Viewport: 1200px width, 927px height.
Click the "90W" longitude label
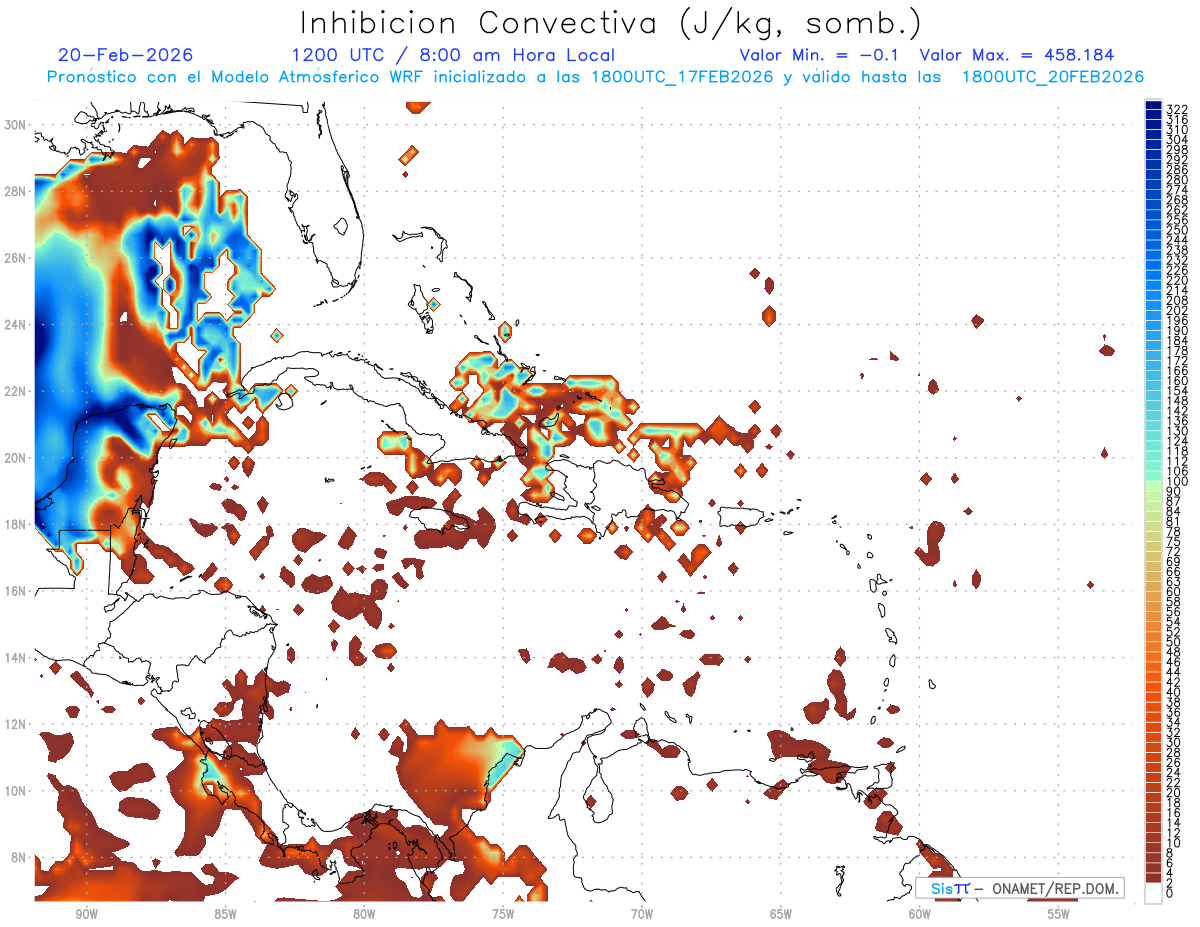click(x=86, y=914)
